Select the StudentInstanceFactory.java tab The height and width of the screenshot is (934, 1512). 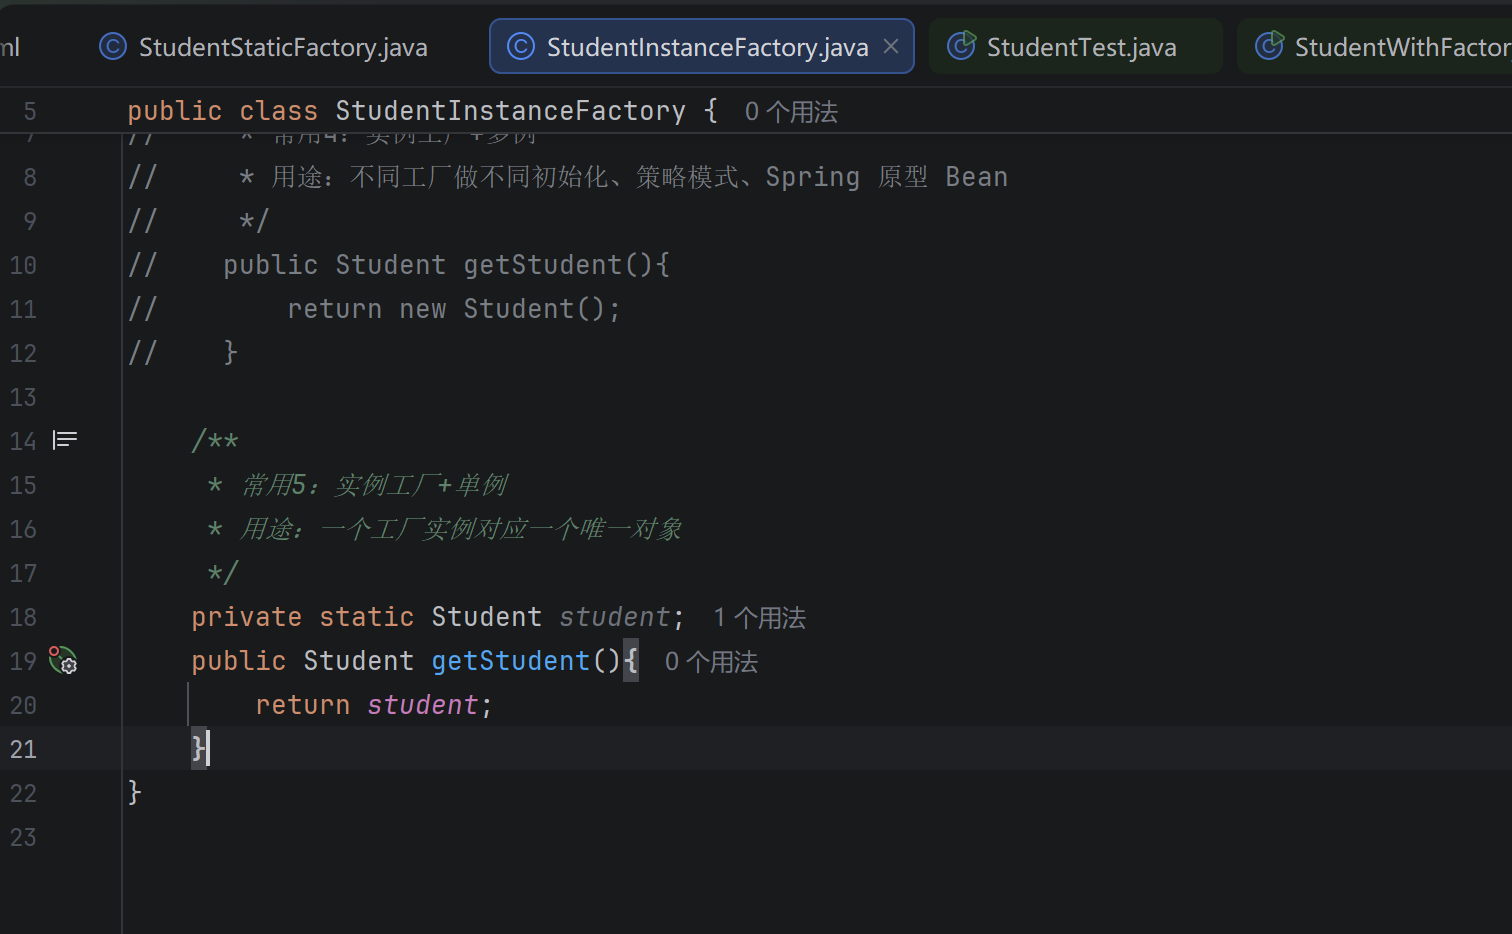(702, 47)
